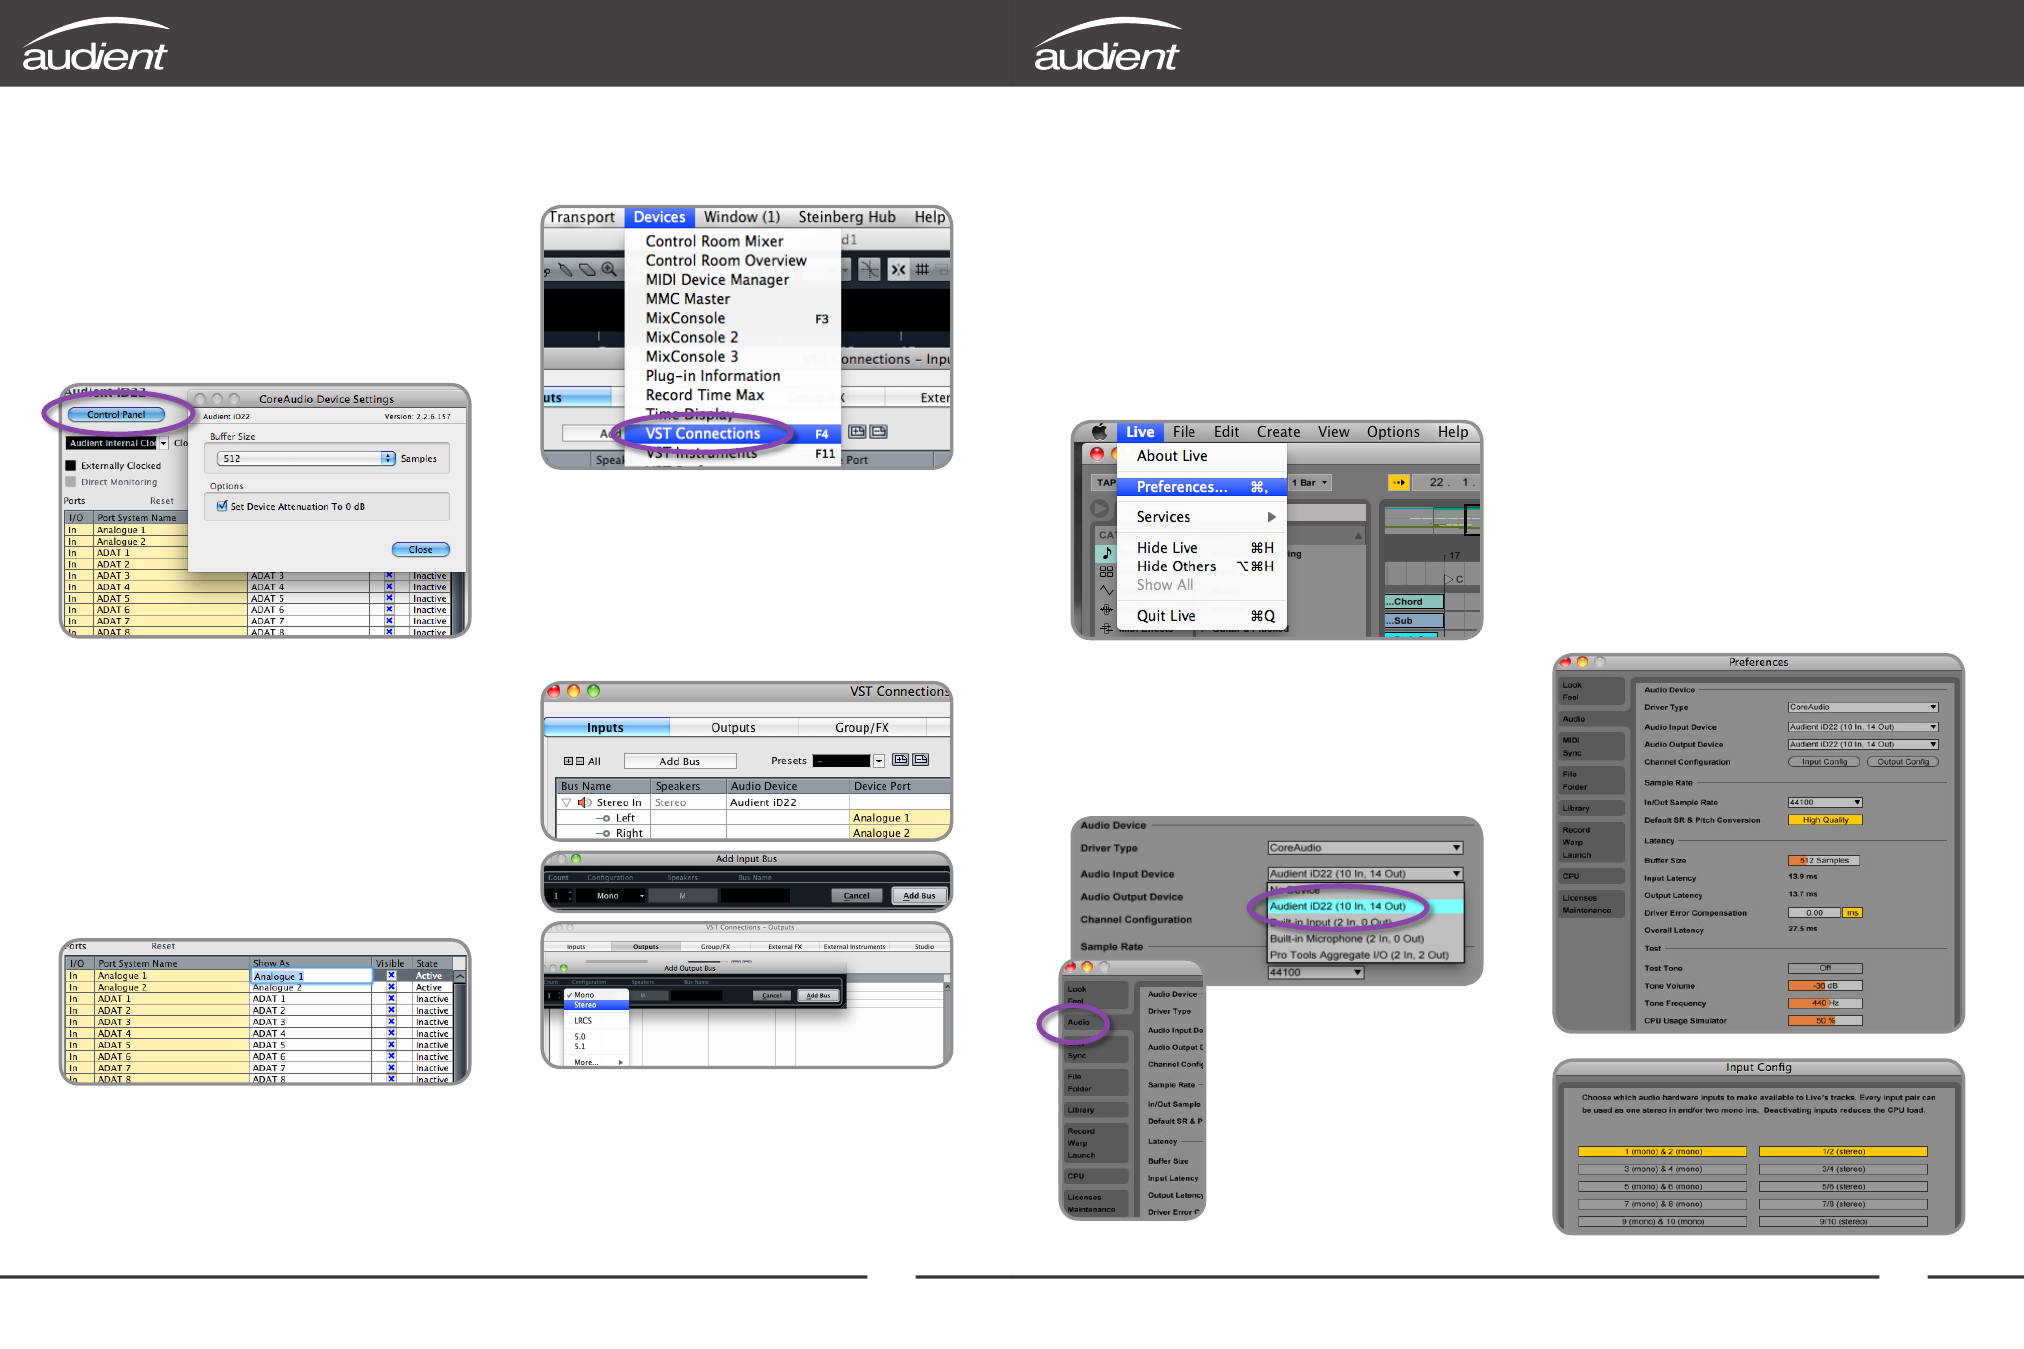
Task: Select highlighted Audient iD22 (10 In, 14 Out) option
Action: click(x=1366, y=906)
